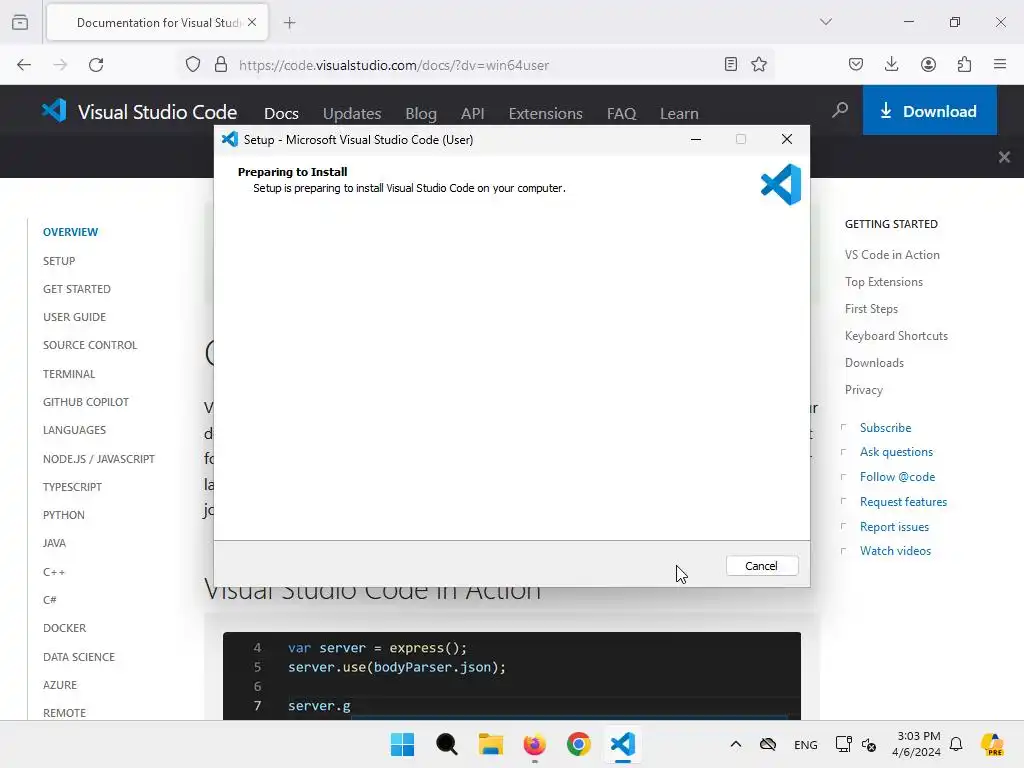
Task: Minimize the Setup dialog window
Action: pyautogui.click(x=696, y=139)
